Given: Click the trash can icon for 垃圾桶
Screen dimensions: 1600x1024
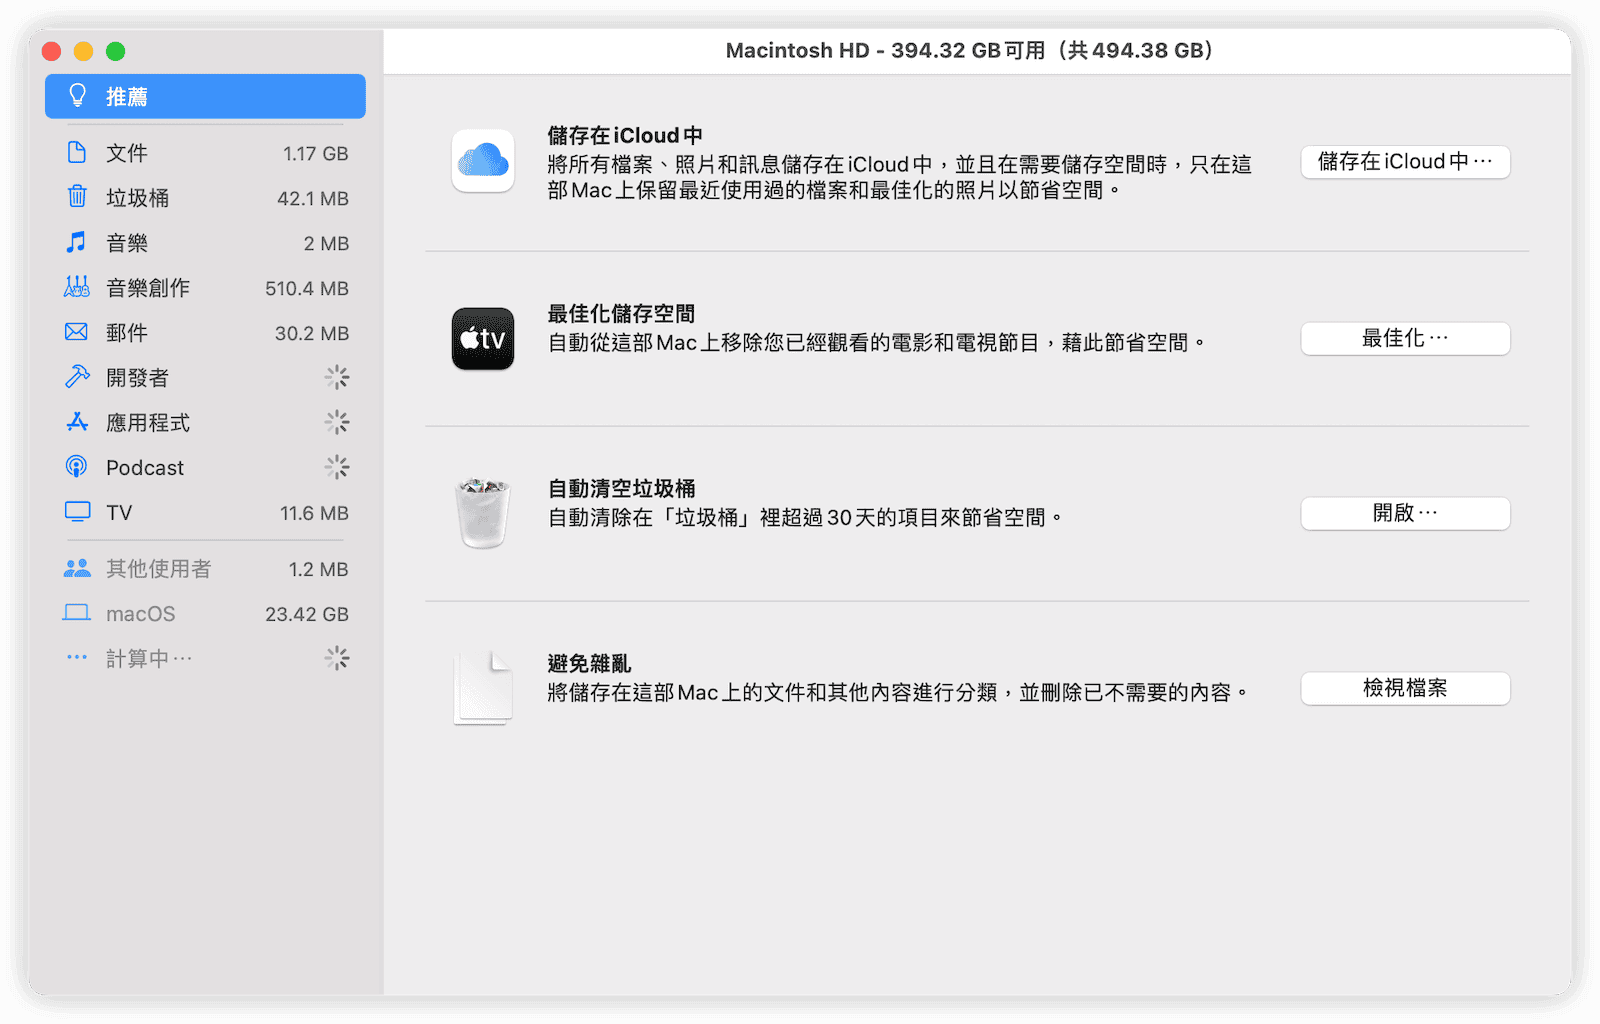Looking at the screenshot, I should 77,197.
